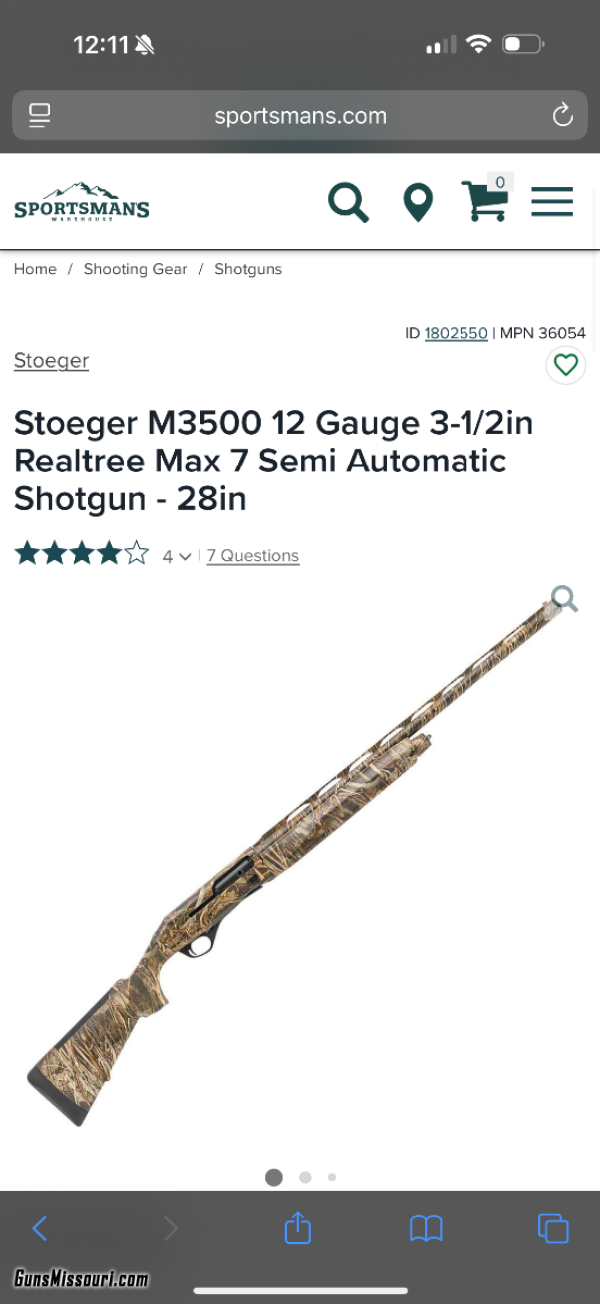The height and width of the screenshot is (1304, 600).
Task: Open the hamburger navigation menu
Action: pyautogui.click(x=552, y=202)
